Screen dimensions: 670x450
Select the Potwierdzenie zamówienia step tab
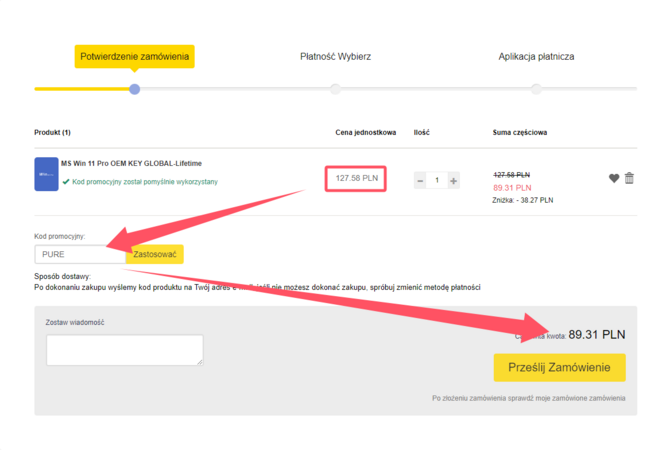[x=134, y=56]
